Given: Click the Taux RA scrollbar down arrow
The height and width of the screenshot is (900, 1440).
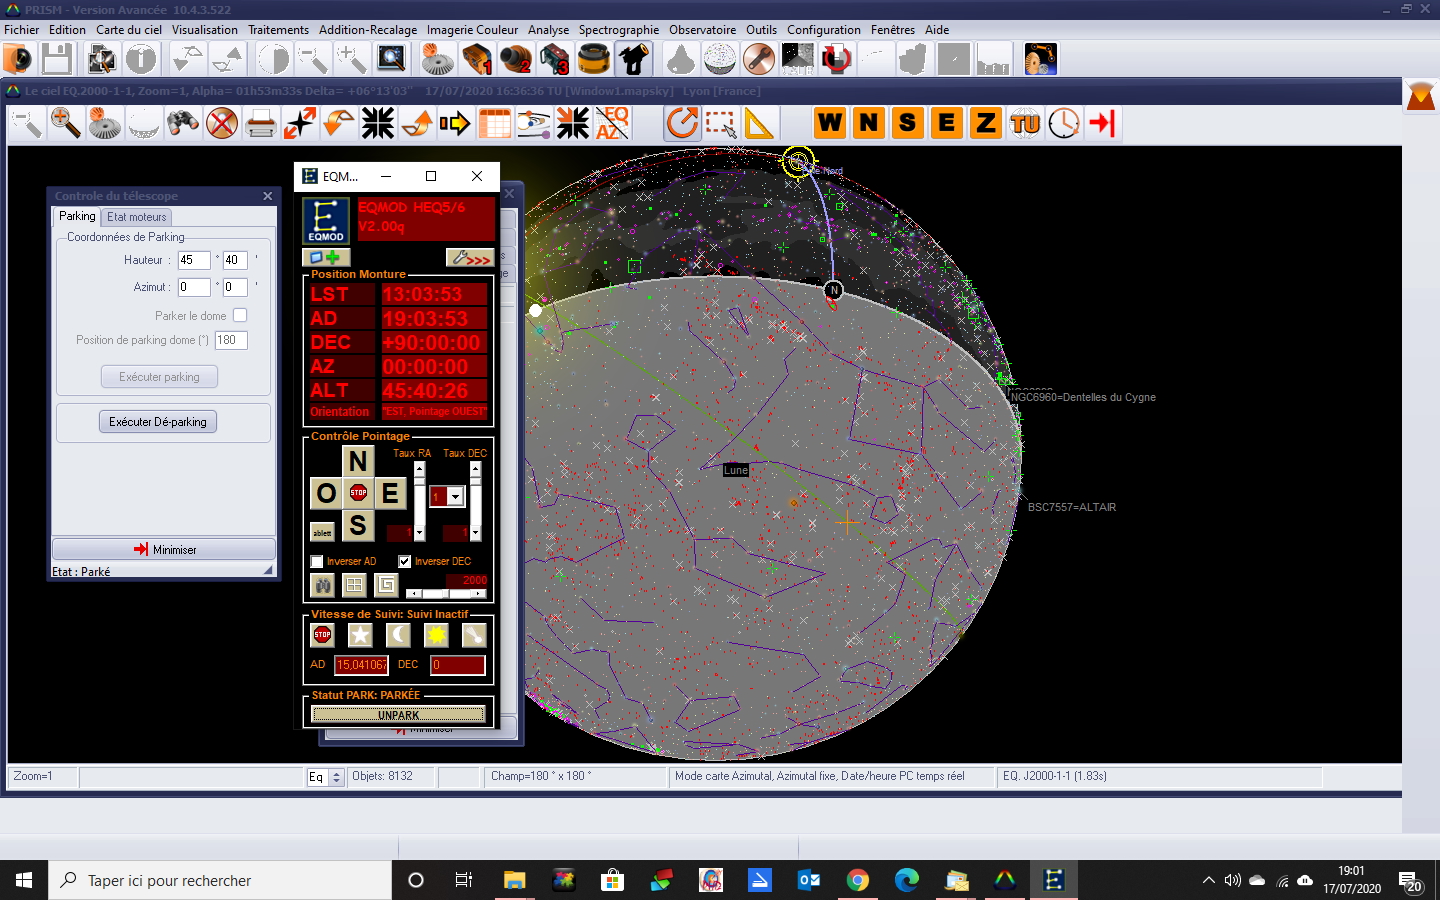Looking at the screenshot, I should pyautogui.click(x=419, y=534).
